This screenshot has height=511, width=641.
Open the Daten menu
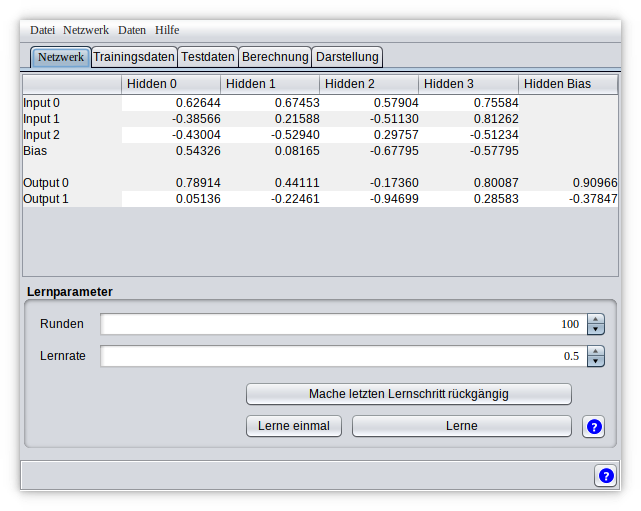pos(132,30)
